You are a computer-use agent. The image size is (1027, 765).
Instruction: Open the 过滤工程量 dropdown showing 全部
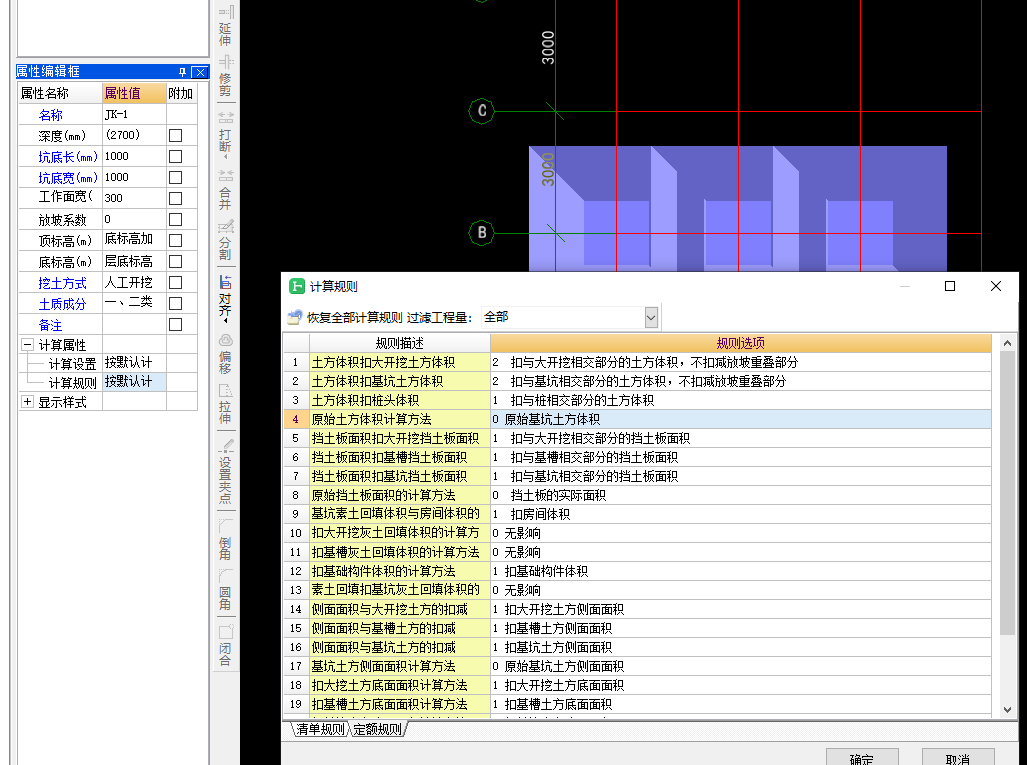tap(651, 318)
